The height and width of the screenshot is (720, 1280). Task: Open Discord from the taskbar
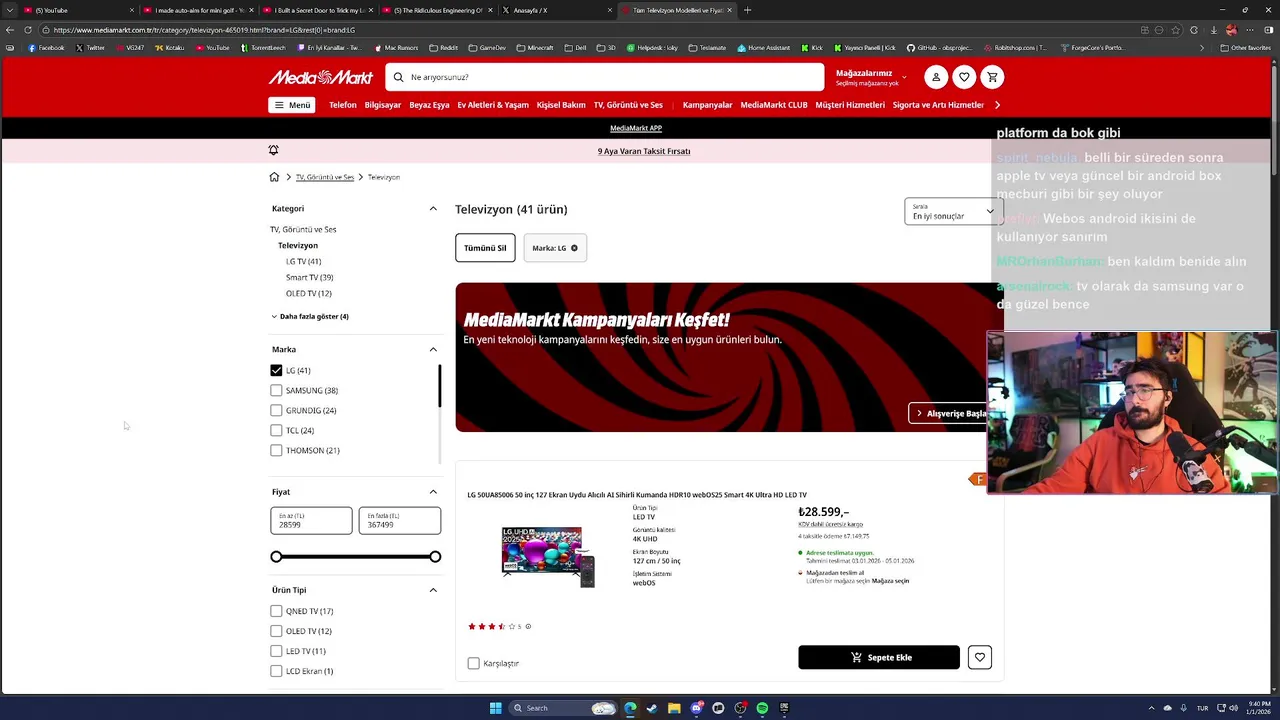696,708
